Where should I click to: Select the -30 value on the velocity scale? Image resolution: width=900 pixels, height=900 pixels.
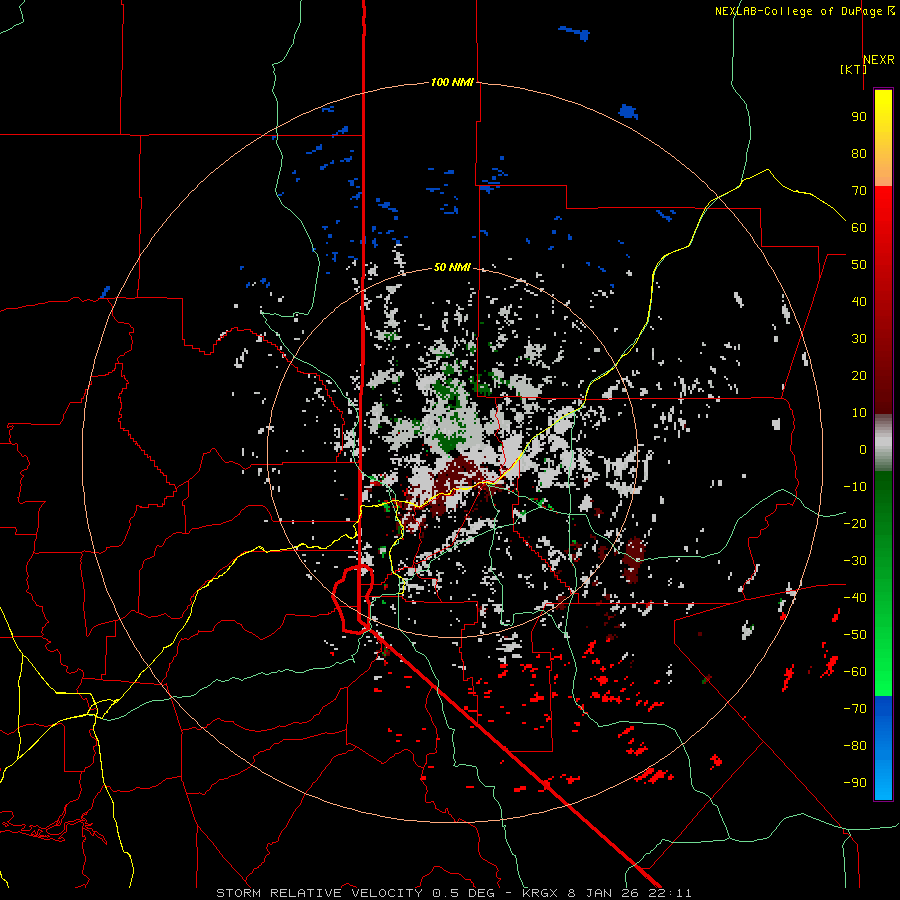point(855,561)
